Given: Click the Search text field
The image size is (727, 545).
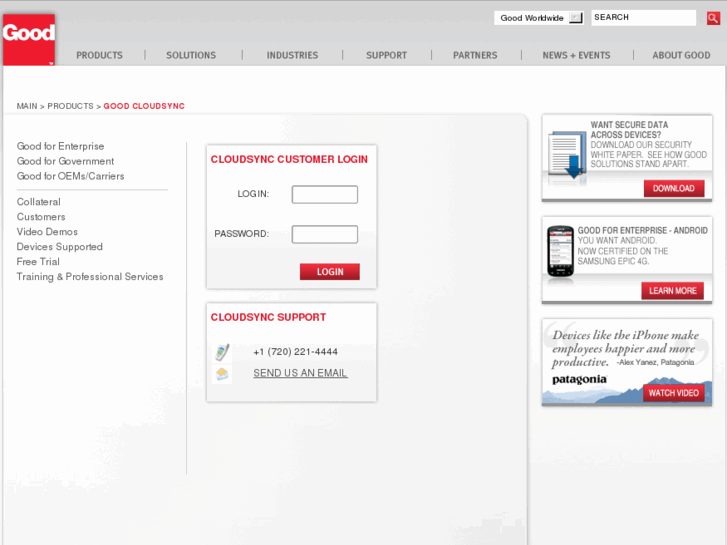Looking at the screenshot, I should pos(644,18).
